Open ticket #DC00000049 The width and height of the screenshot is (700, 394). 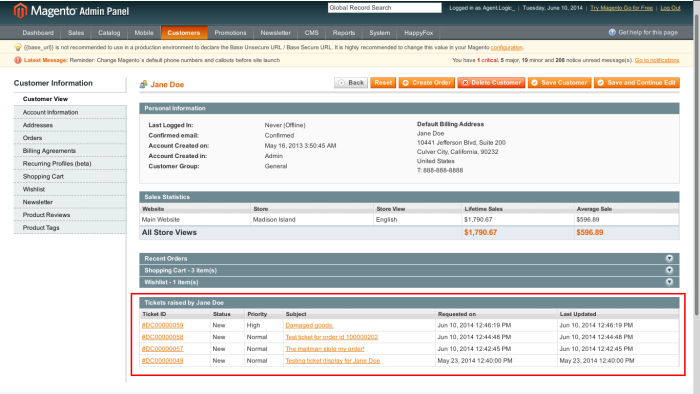pos(162,361)
